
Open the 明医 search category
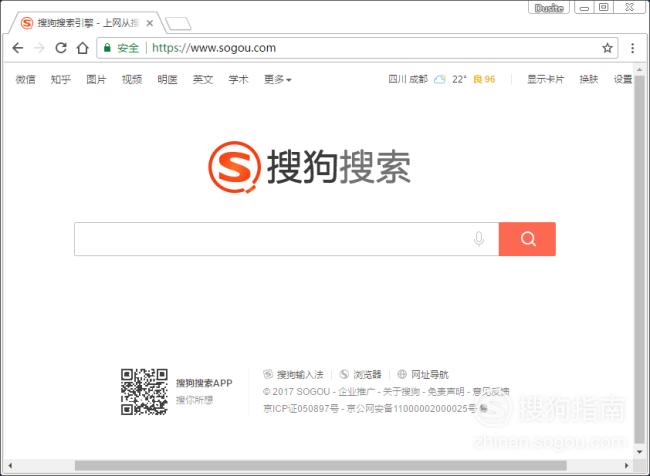click(167, 79)
